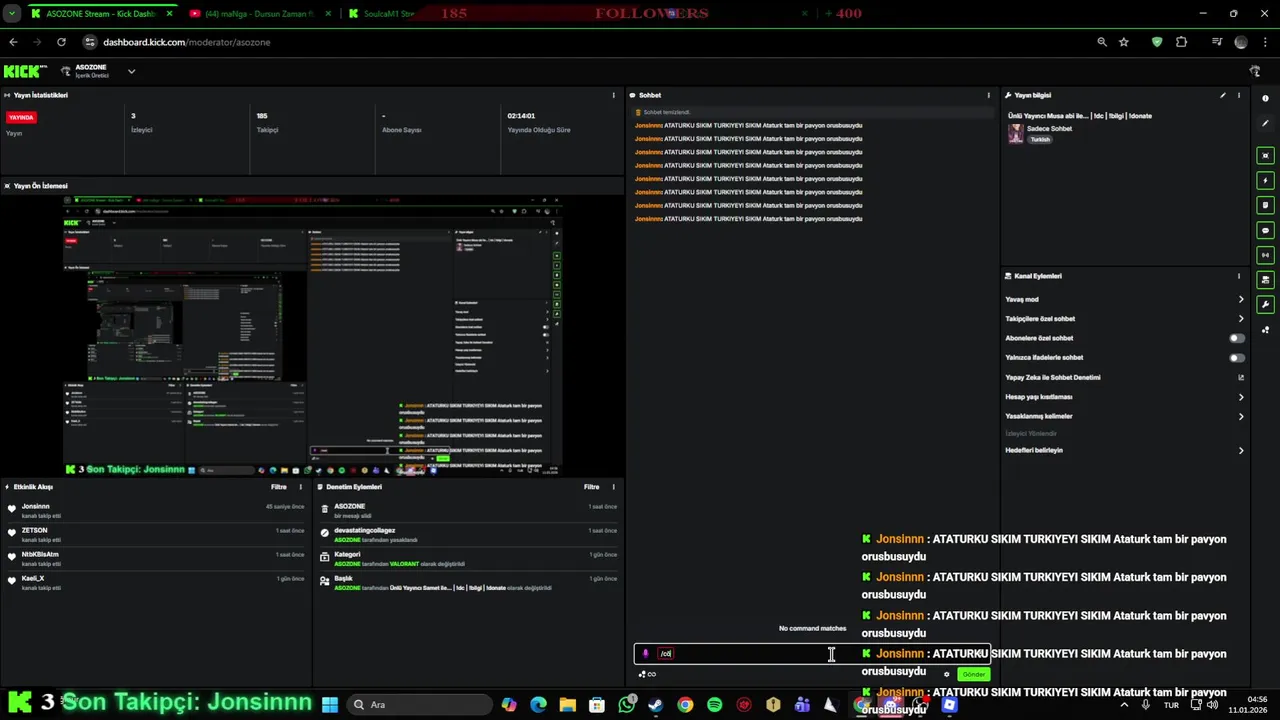Reload the page in browser toolbar
1280x720 pixels.
click(61, 42)
